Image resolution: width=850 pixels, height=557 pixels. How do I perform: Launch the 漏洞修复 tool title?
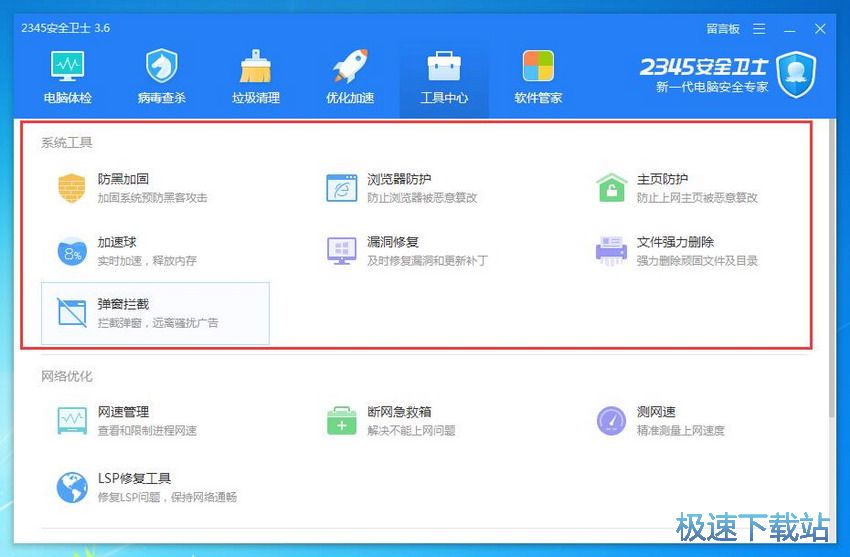393,242
